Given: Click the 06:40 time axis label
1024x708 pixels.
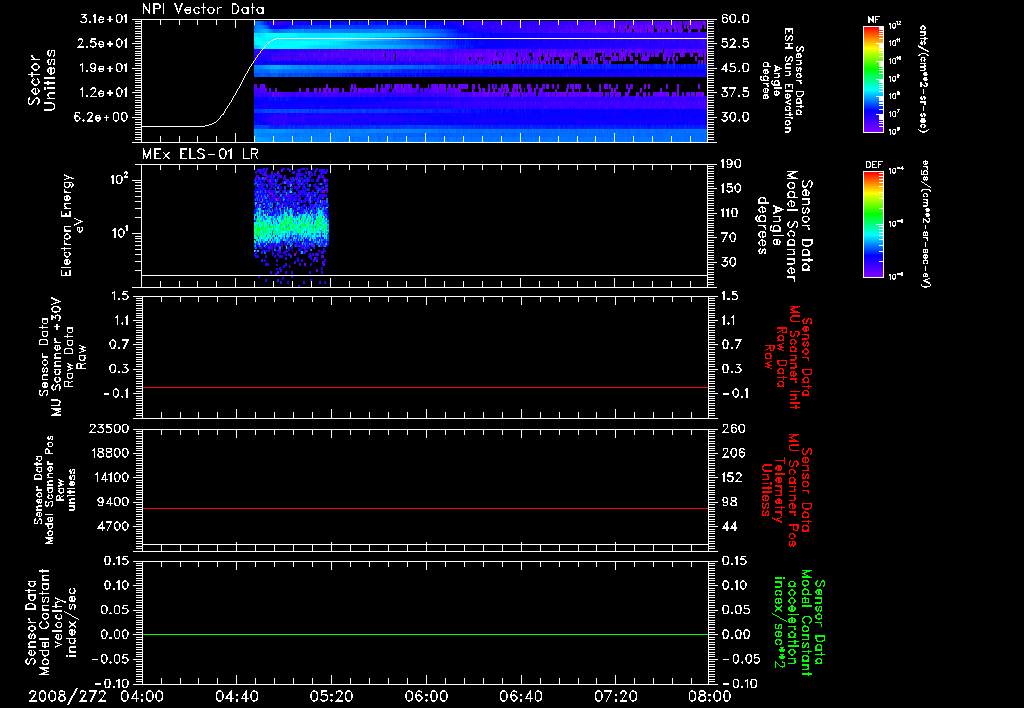Looking at the screenshot, I should pyautogui.click(x=521, y=696).
